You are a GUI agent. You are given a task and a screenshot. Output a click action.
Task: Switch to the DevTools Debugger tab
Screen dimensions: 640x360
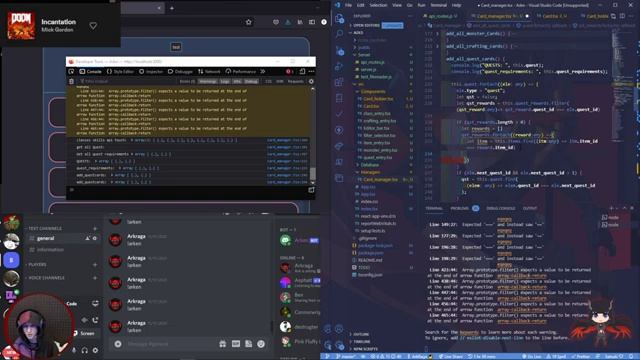(180, 71)
